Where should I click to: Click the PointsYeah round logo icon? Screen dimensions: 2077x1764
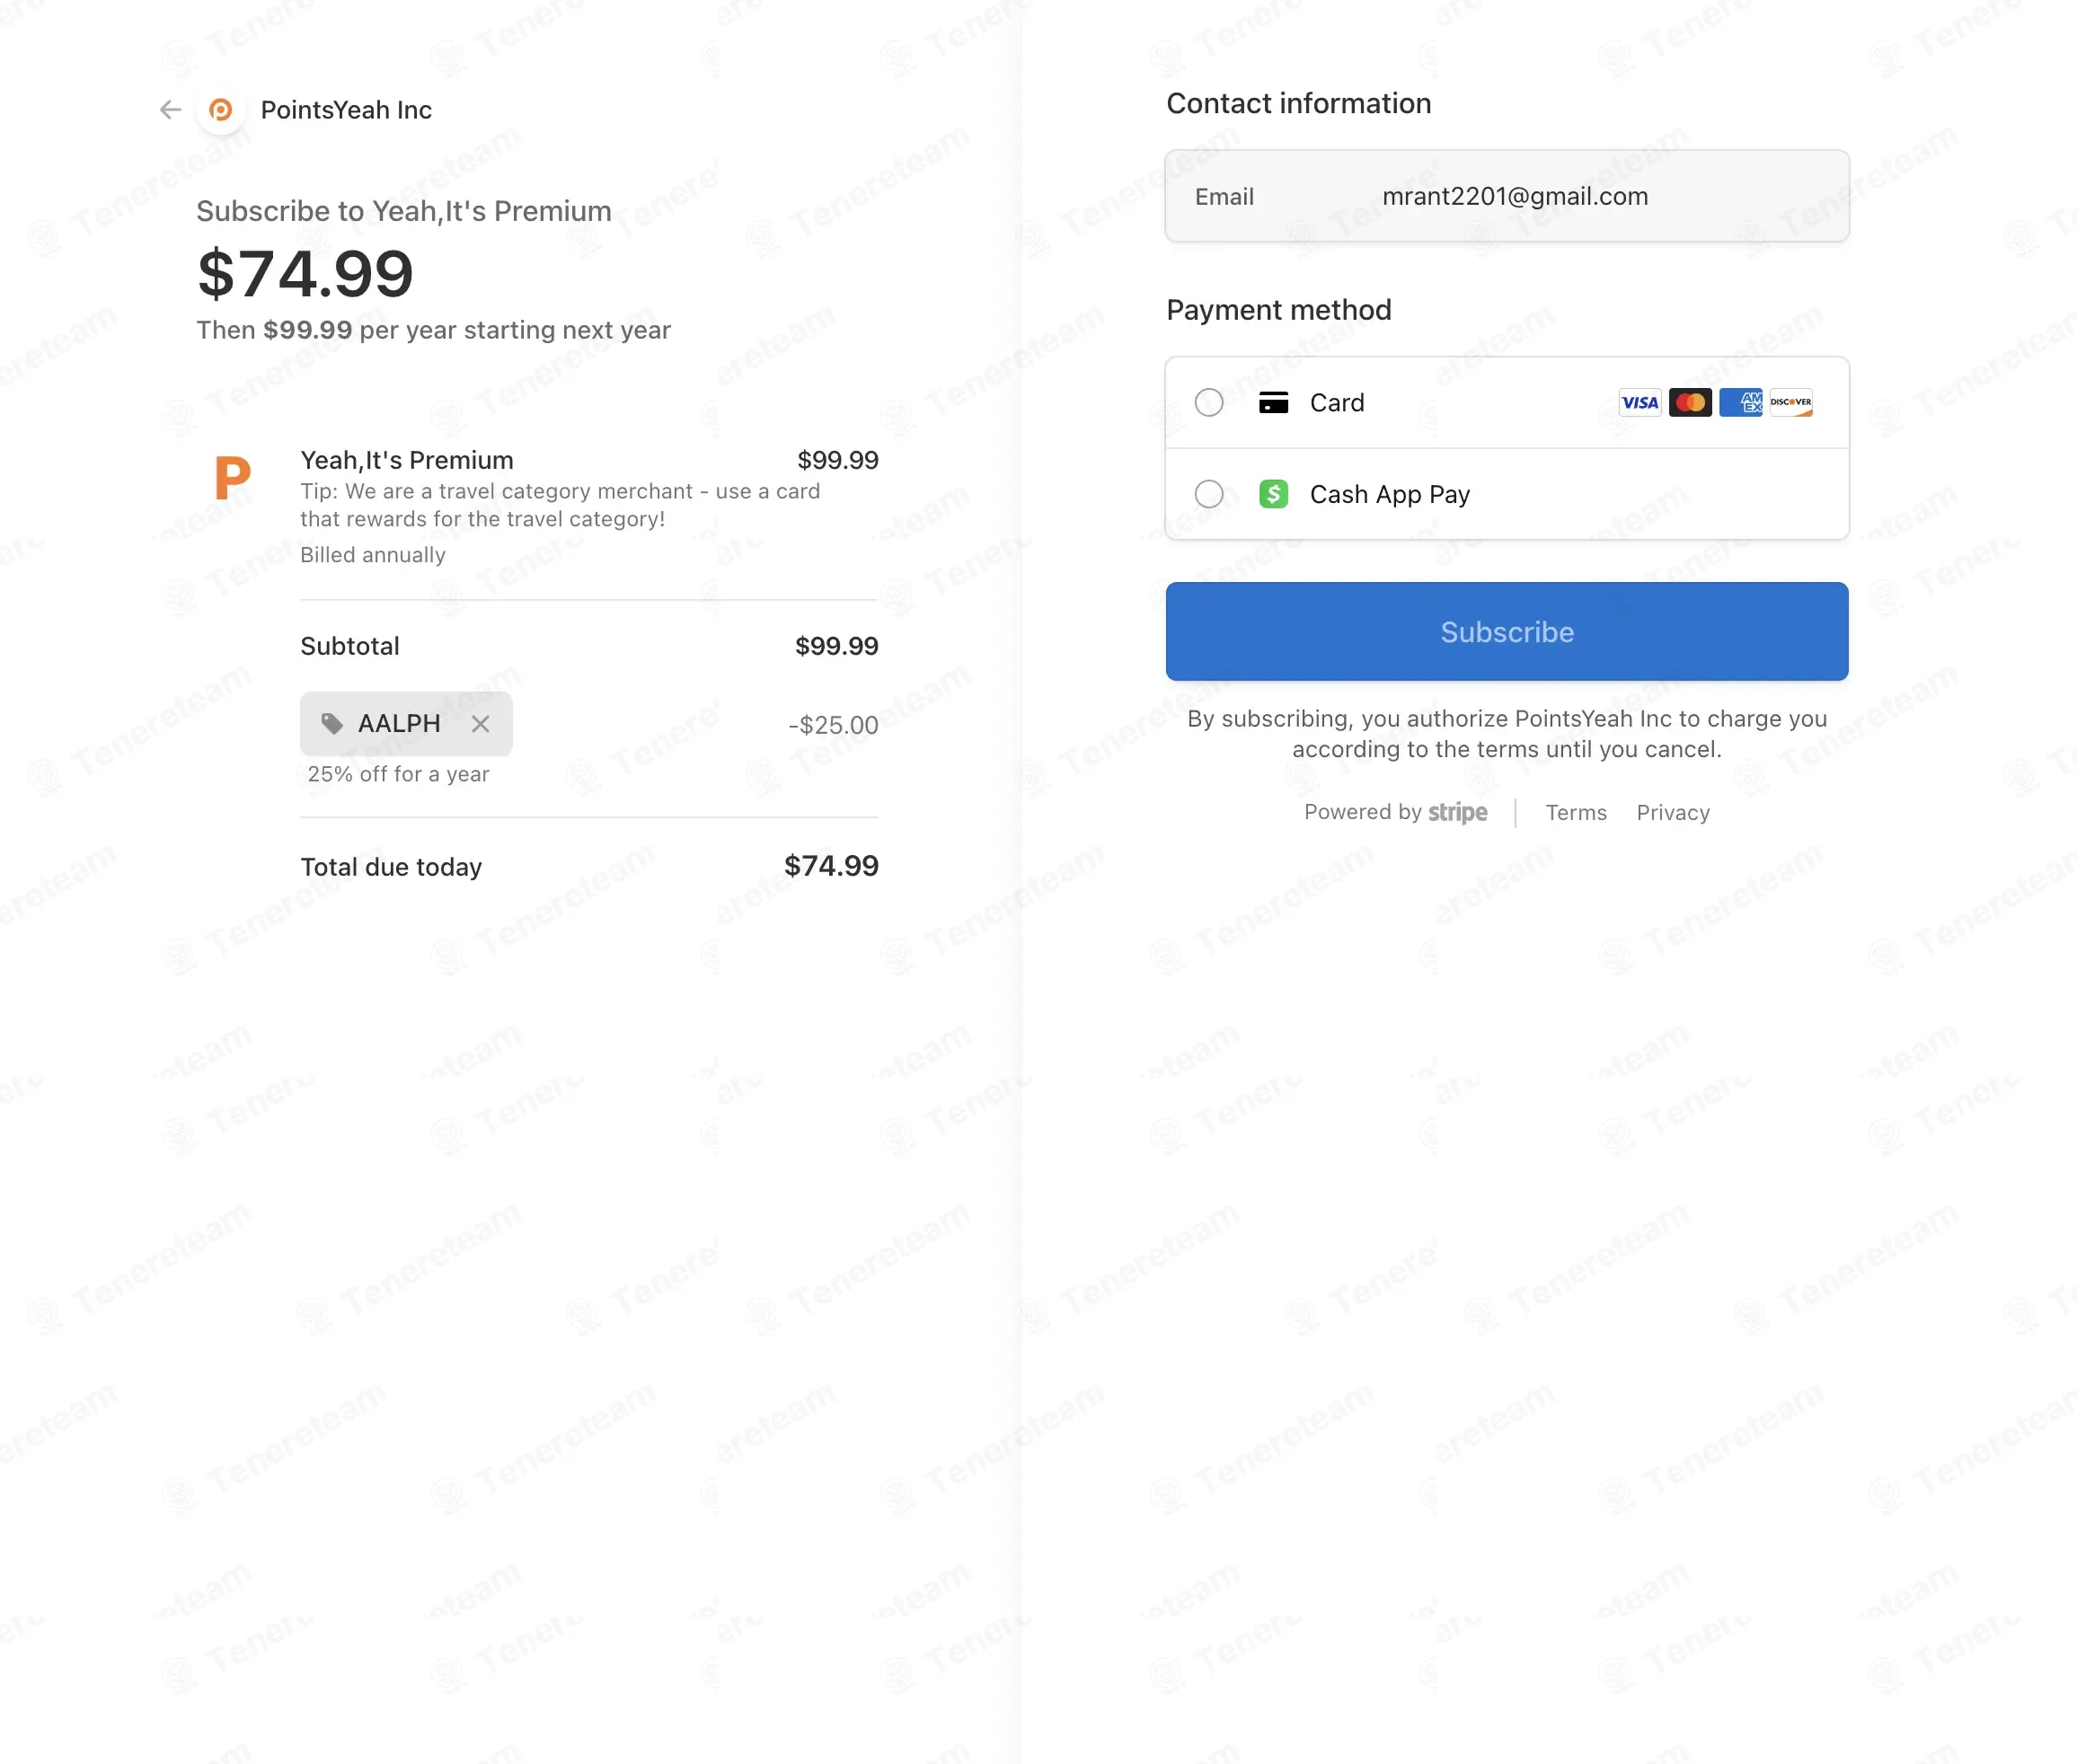click(221, 110)
